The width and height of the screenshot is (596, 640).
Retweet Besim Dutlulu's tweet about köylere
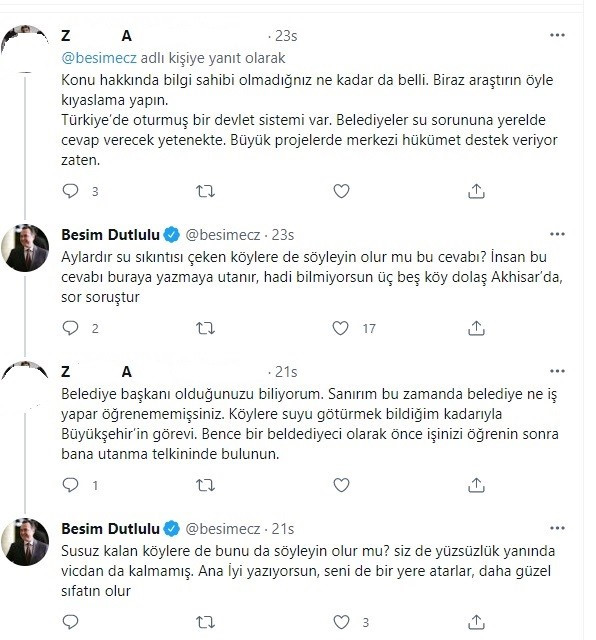pyautogui.click(x=205, y=328)
